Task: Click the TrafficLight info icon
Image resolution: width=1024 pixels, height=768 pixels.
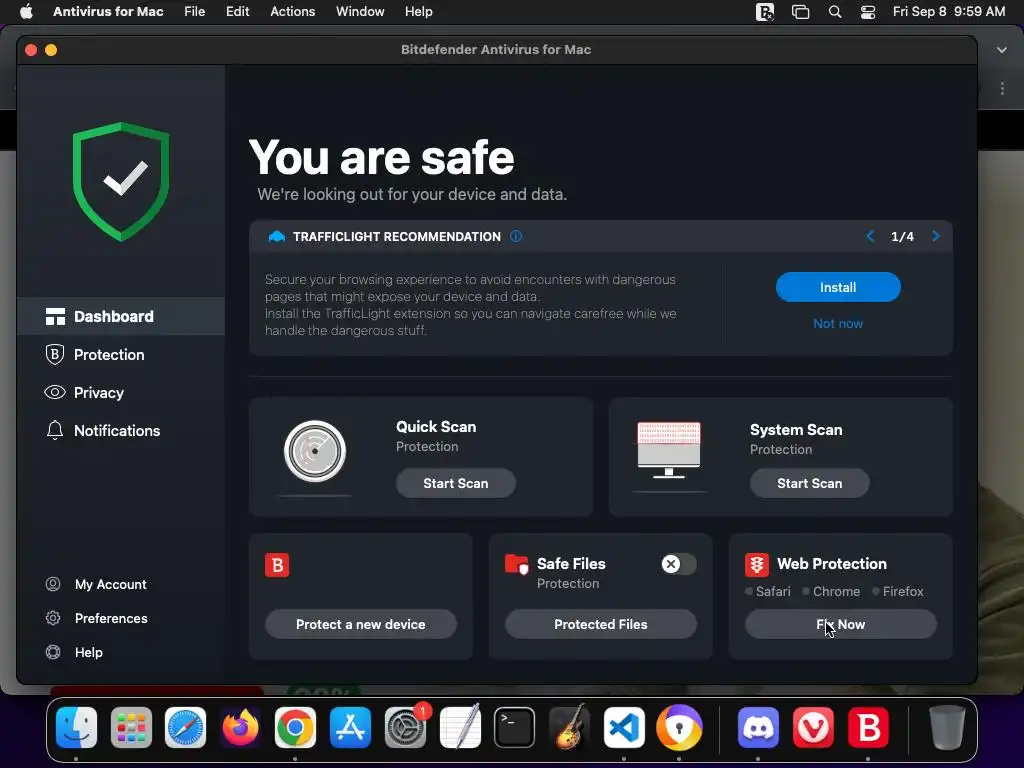Action: click(516, 236)
